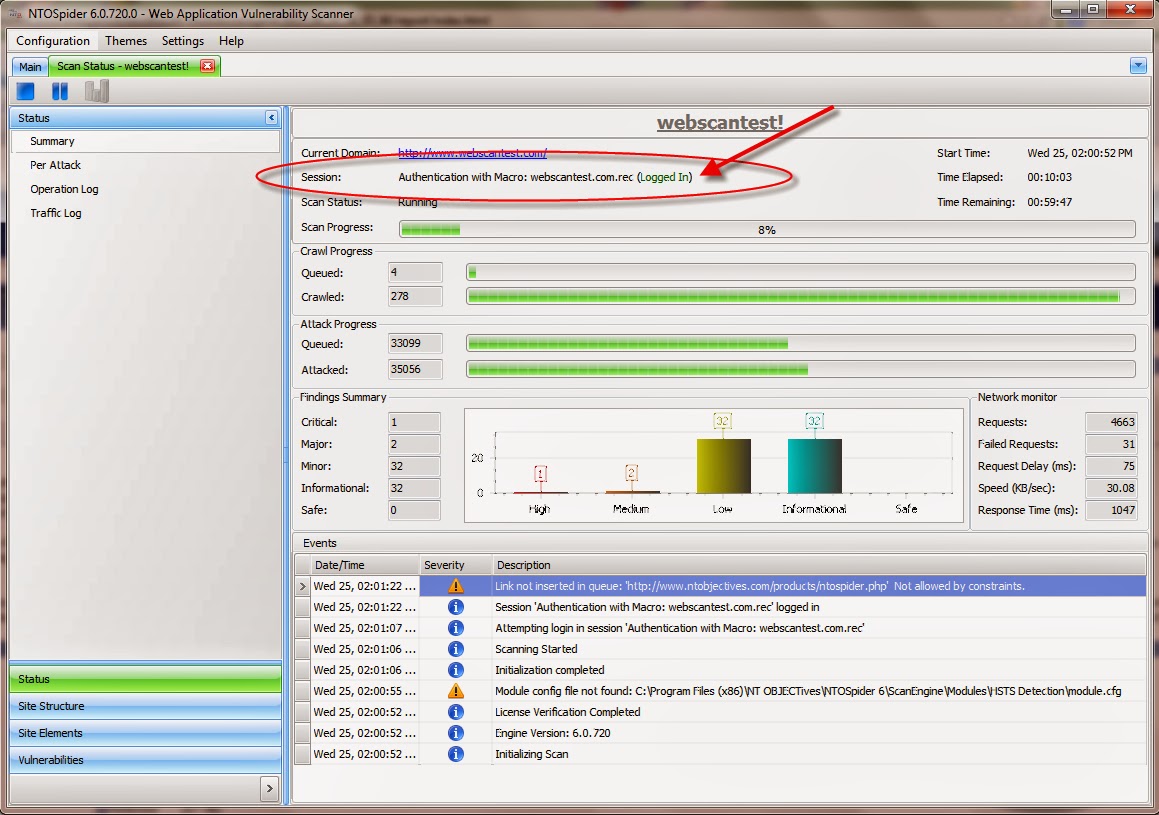Select the Requests value field
Image resolution: width=1159 pixels, height=815 pixels.
[x=1111, y=422]
